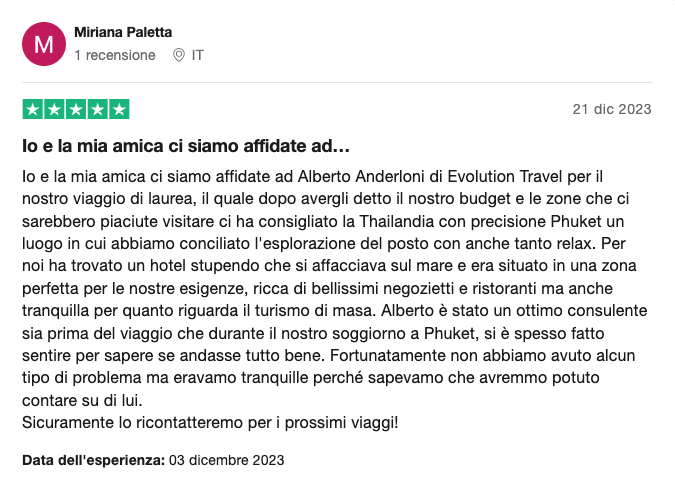Open the Miriana Paletta reviewer profile
This screenshot has width=675, height=482.
[123, 32]
